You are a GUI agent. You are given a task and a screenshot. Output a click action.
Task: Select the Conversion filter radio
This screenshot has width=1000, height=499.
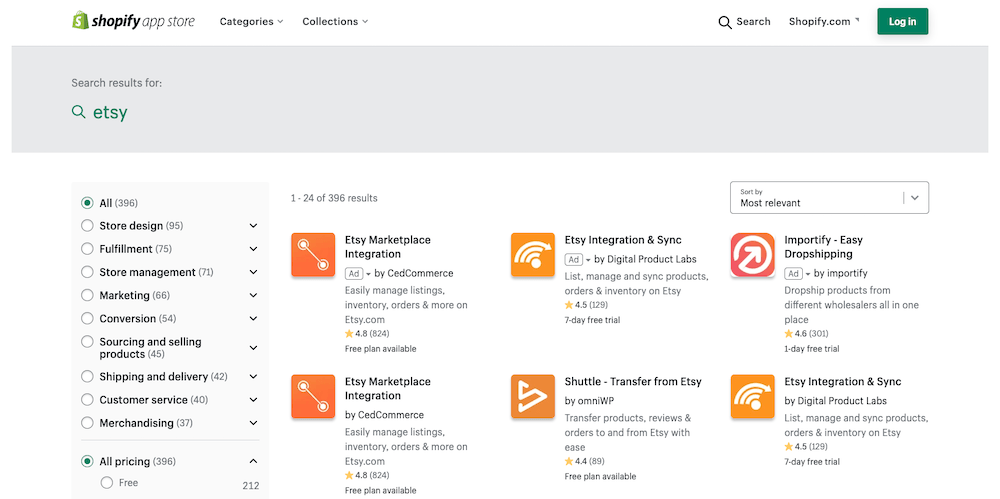click(x=87, y=318)
